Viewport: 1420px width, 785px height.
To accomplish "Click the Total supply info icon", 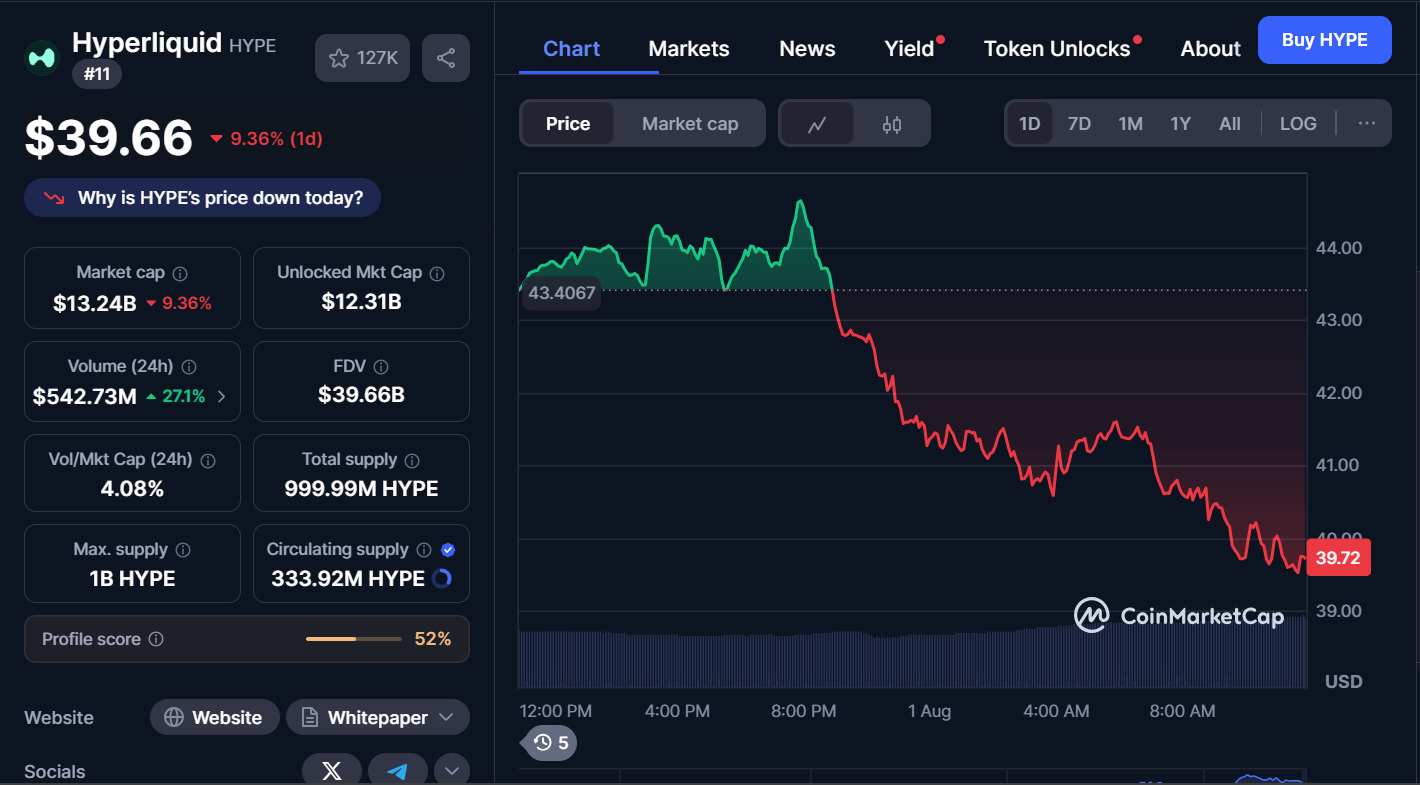I will [412, 460].
